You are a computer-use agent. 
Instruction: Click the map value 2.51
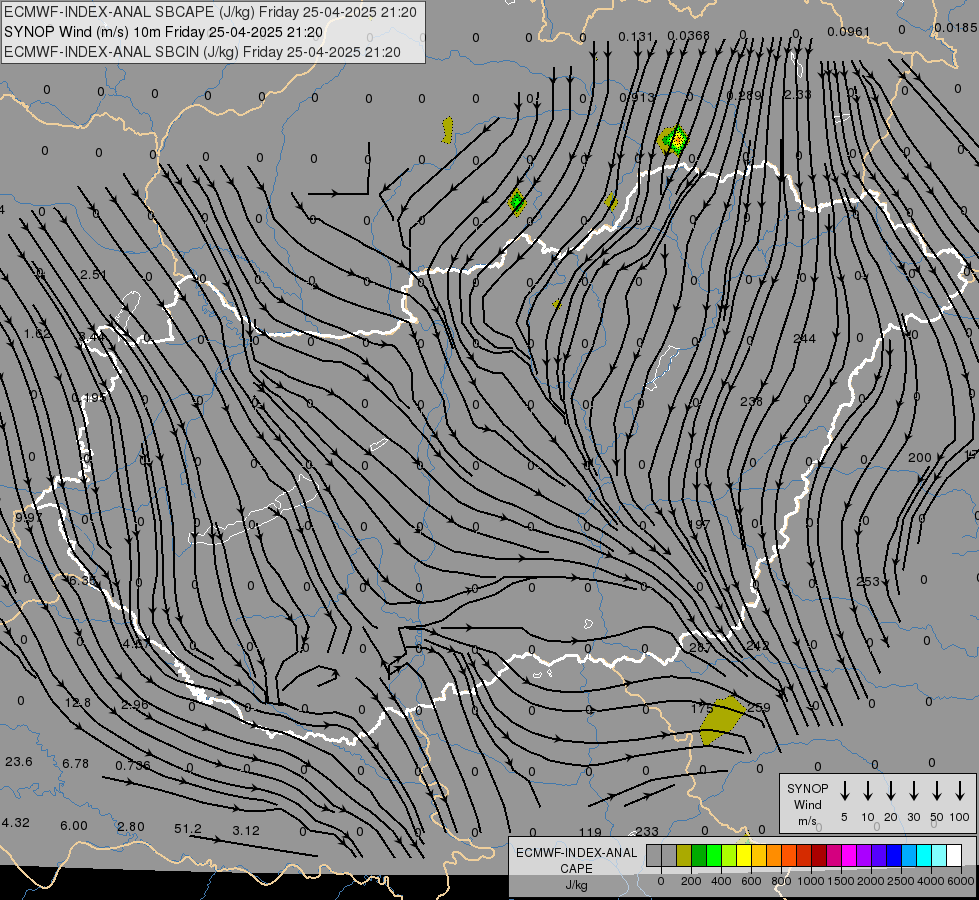pyautogui.click(x=94, y=274)
